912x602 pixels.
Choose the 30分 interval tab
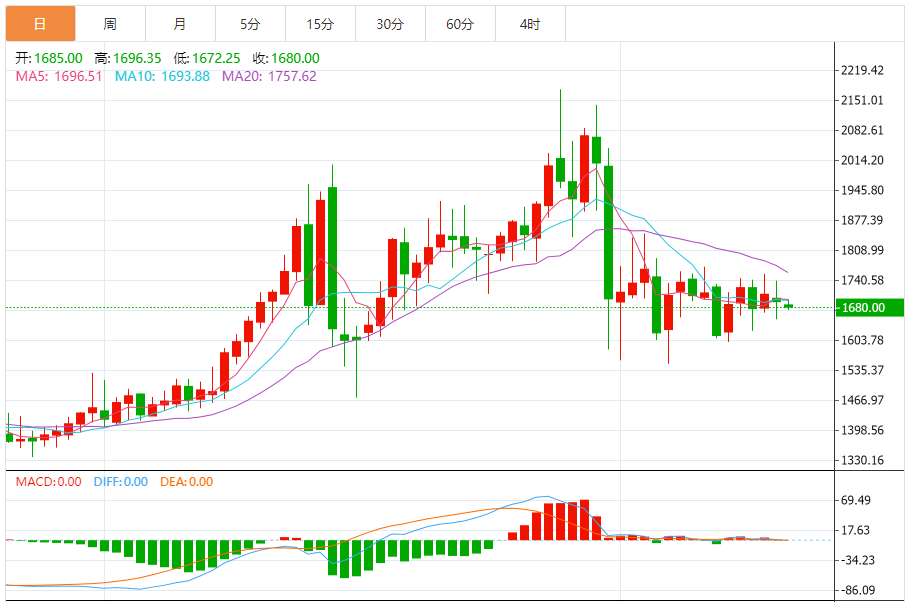390,24
